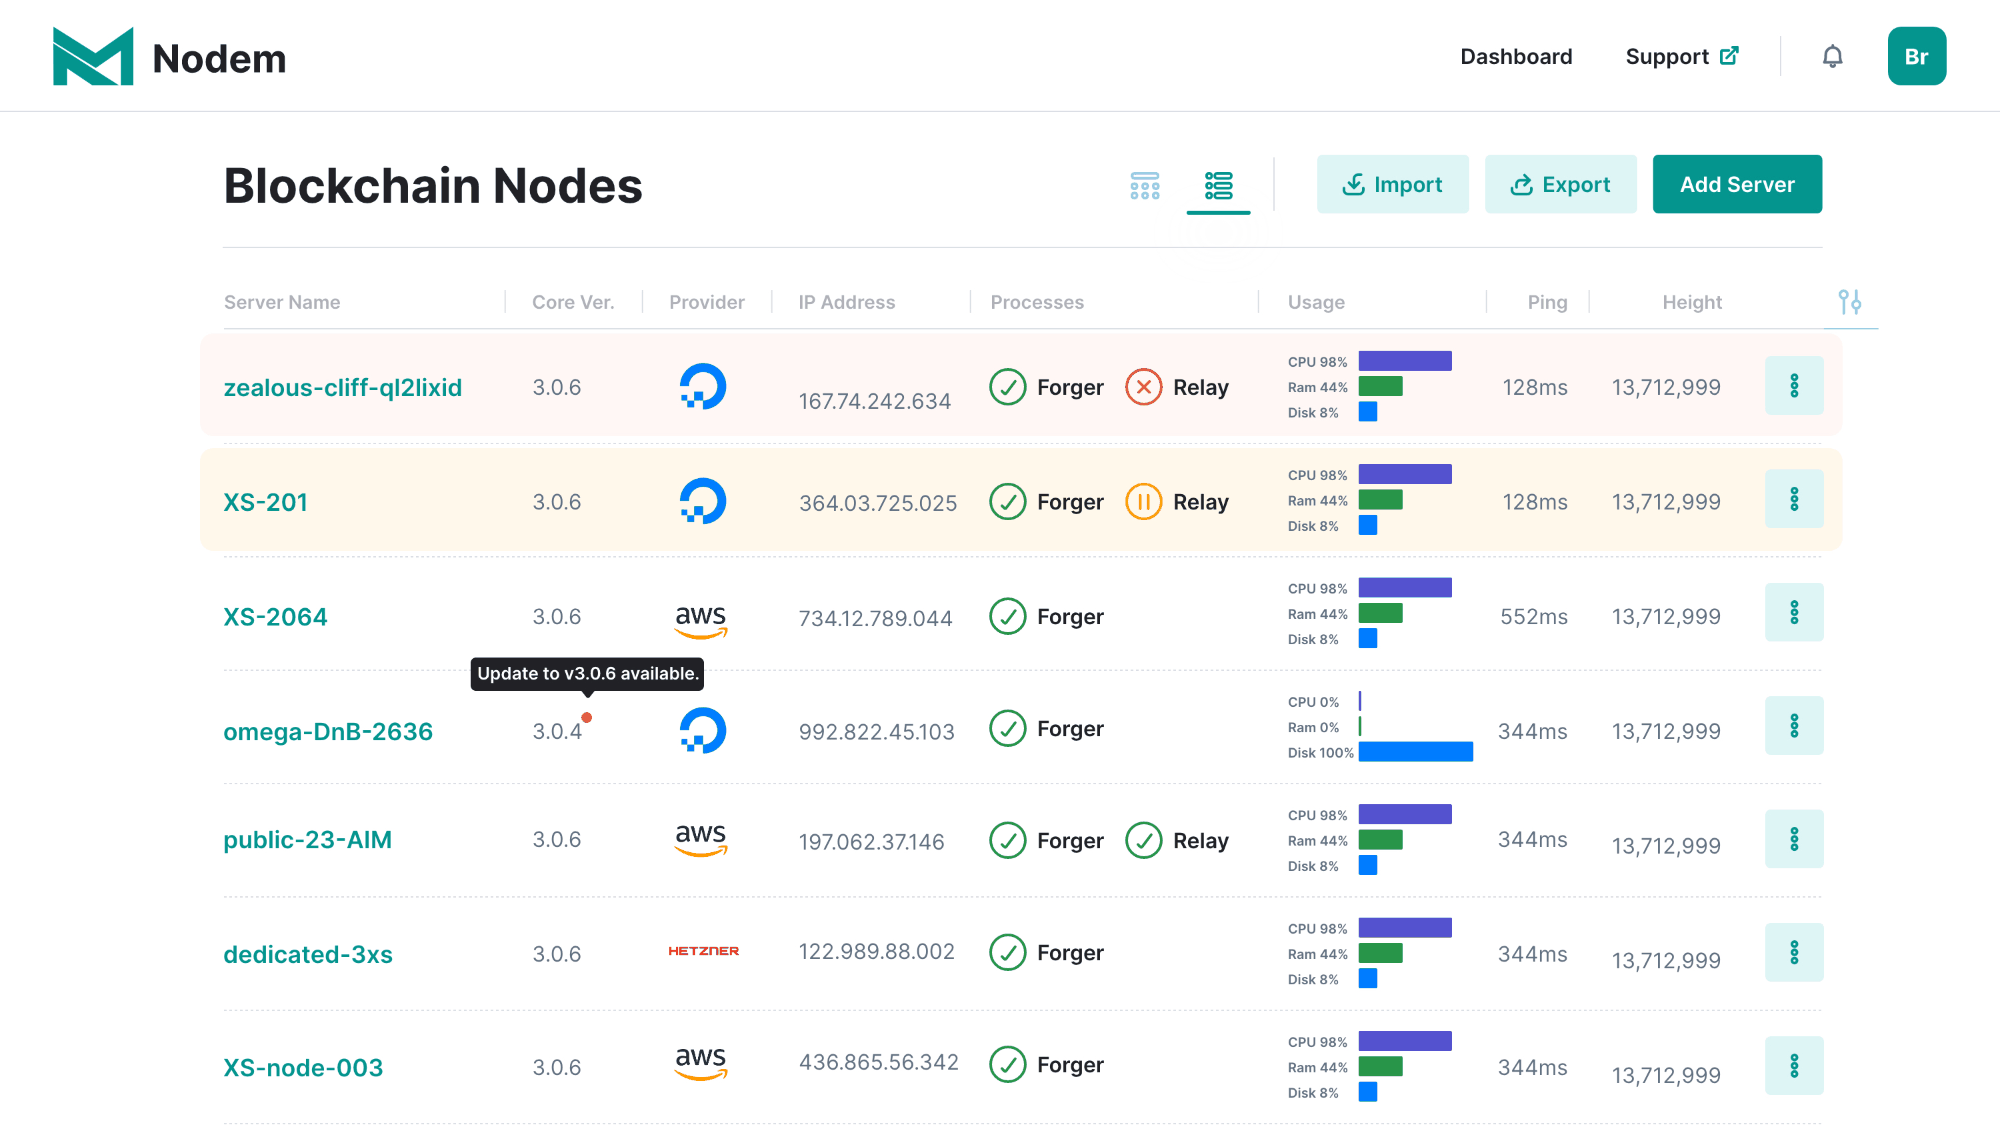
Task: Click the Hetzner provider logo
Action: pos(703,951)
